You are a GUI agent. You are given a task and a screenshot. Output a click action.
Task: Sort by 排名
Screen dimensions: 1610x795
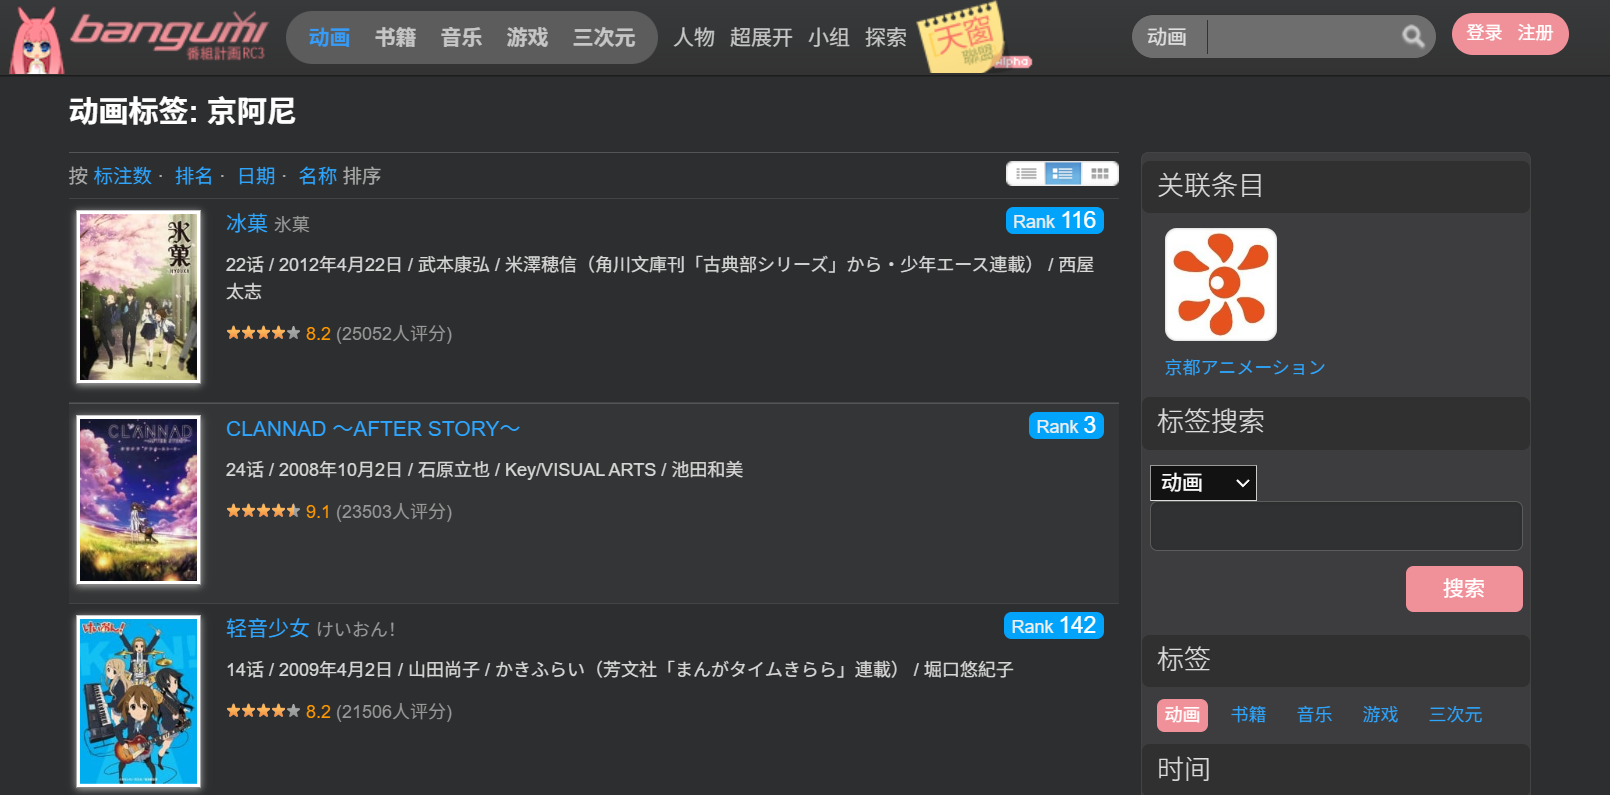pos(194,176)
